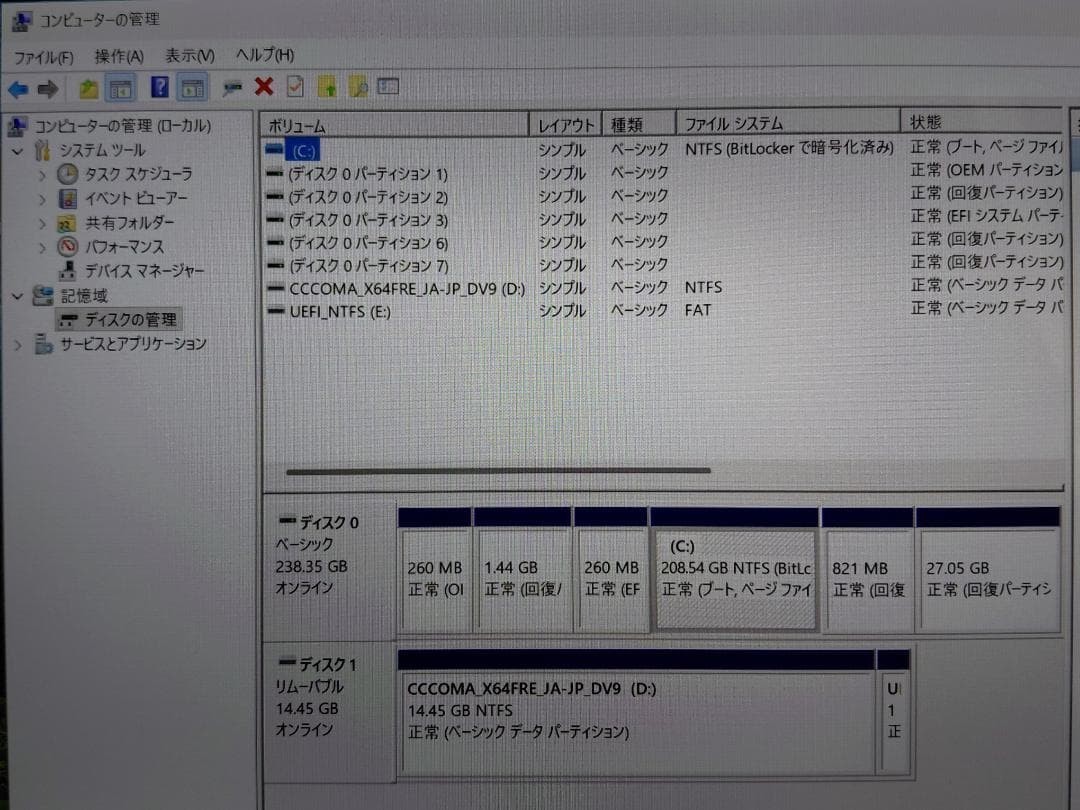
Task: Select the (C:) volume row
Action: tap(663, 149)
